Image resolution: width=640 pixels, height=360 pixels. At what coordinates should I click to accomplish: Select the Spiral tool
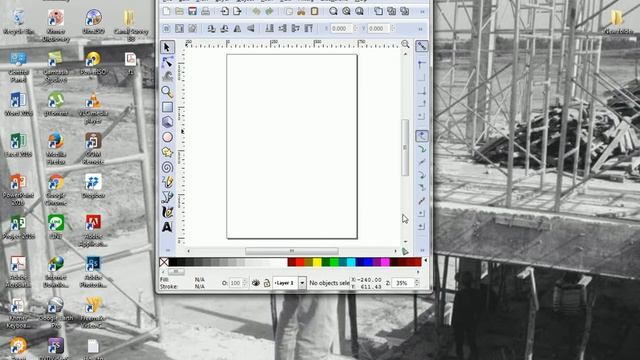[x=167, y=167]
